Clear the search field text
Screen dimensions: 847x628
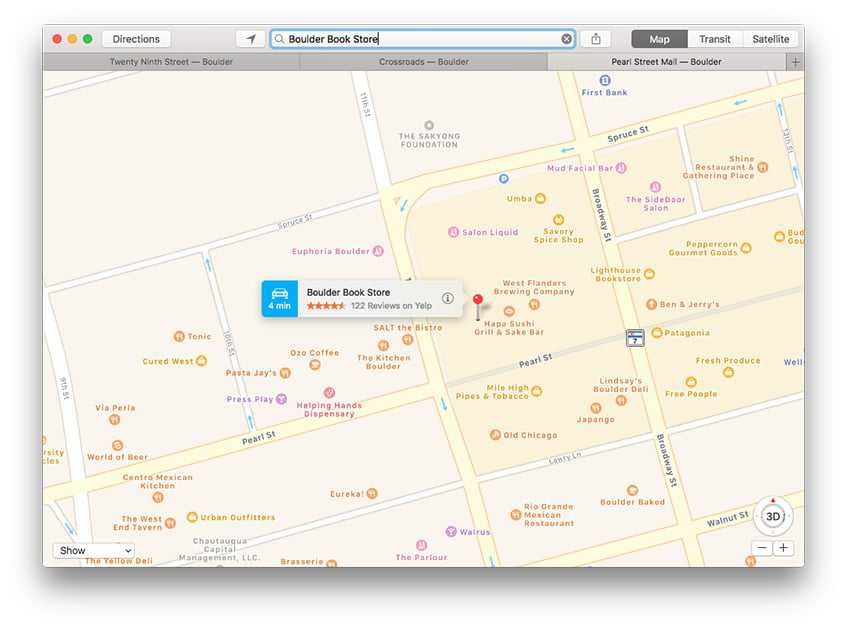[566, 39]
